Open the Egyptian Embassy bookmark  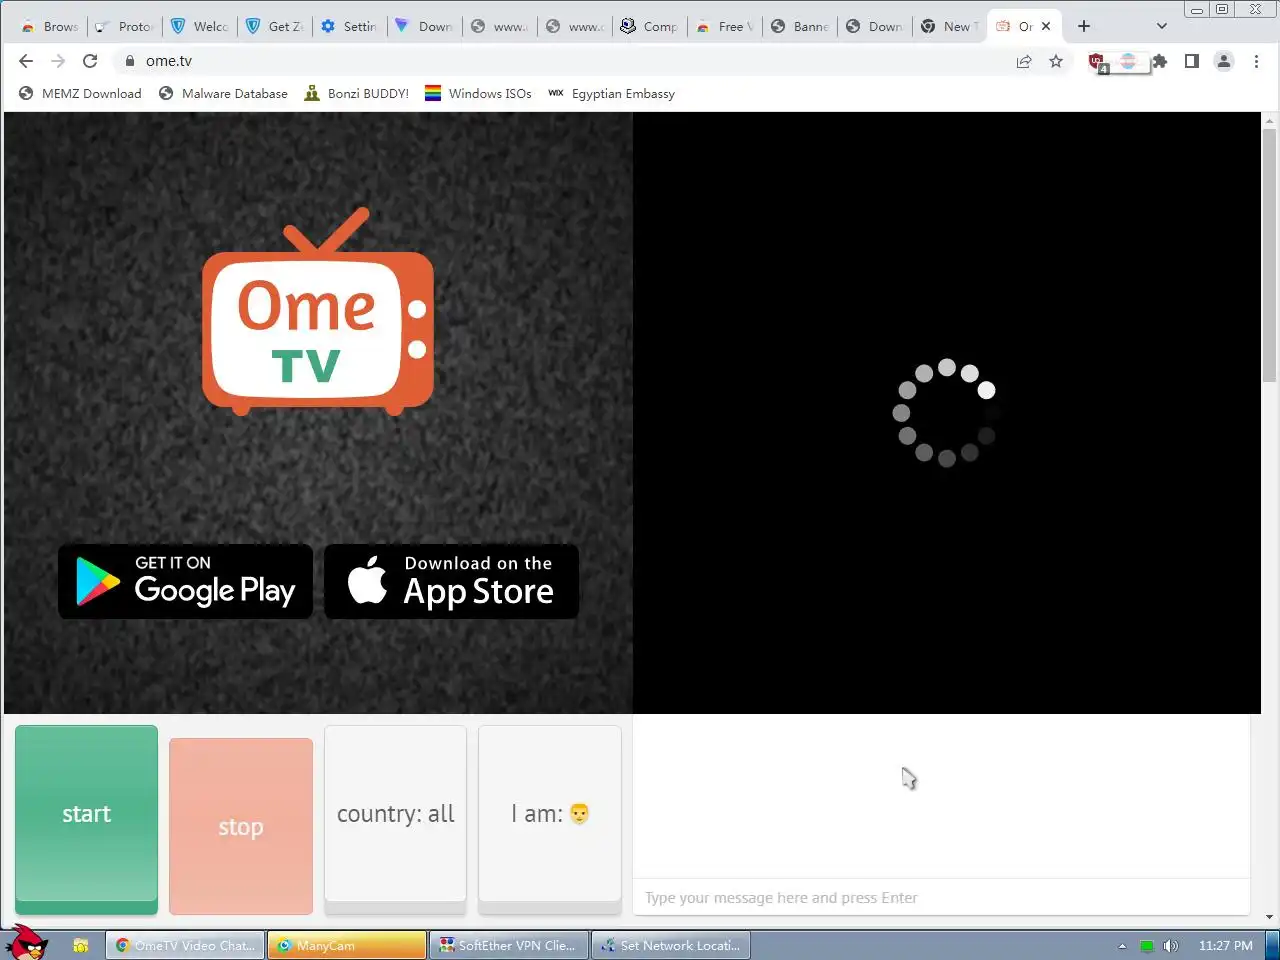pyautogui.click(x=611, y=93)
